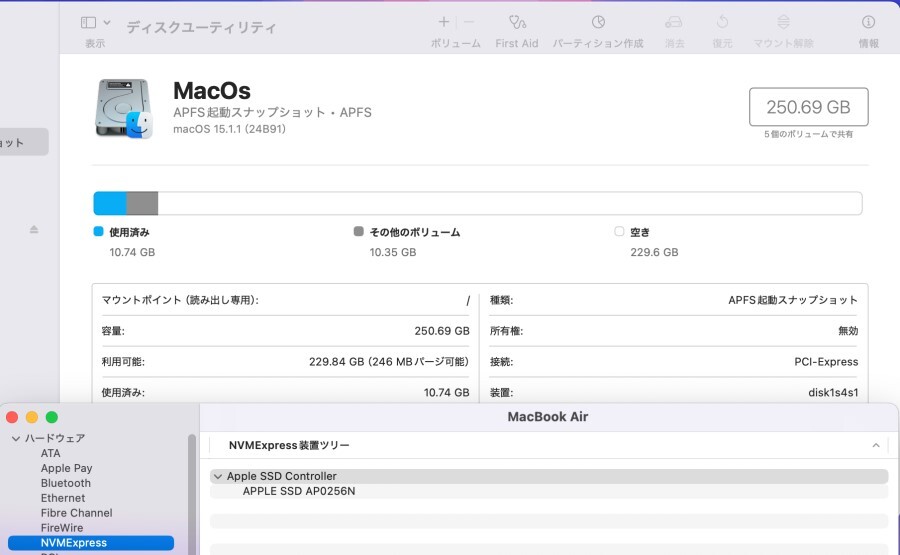
Task: Click the 10.74 GB used value in table
Action: tap(447, 393)
